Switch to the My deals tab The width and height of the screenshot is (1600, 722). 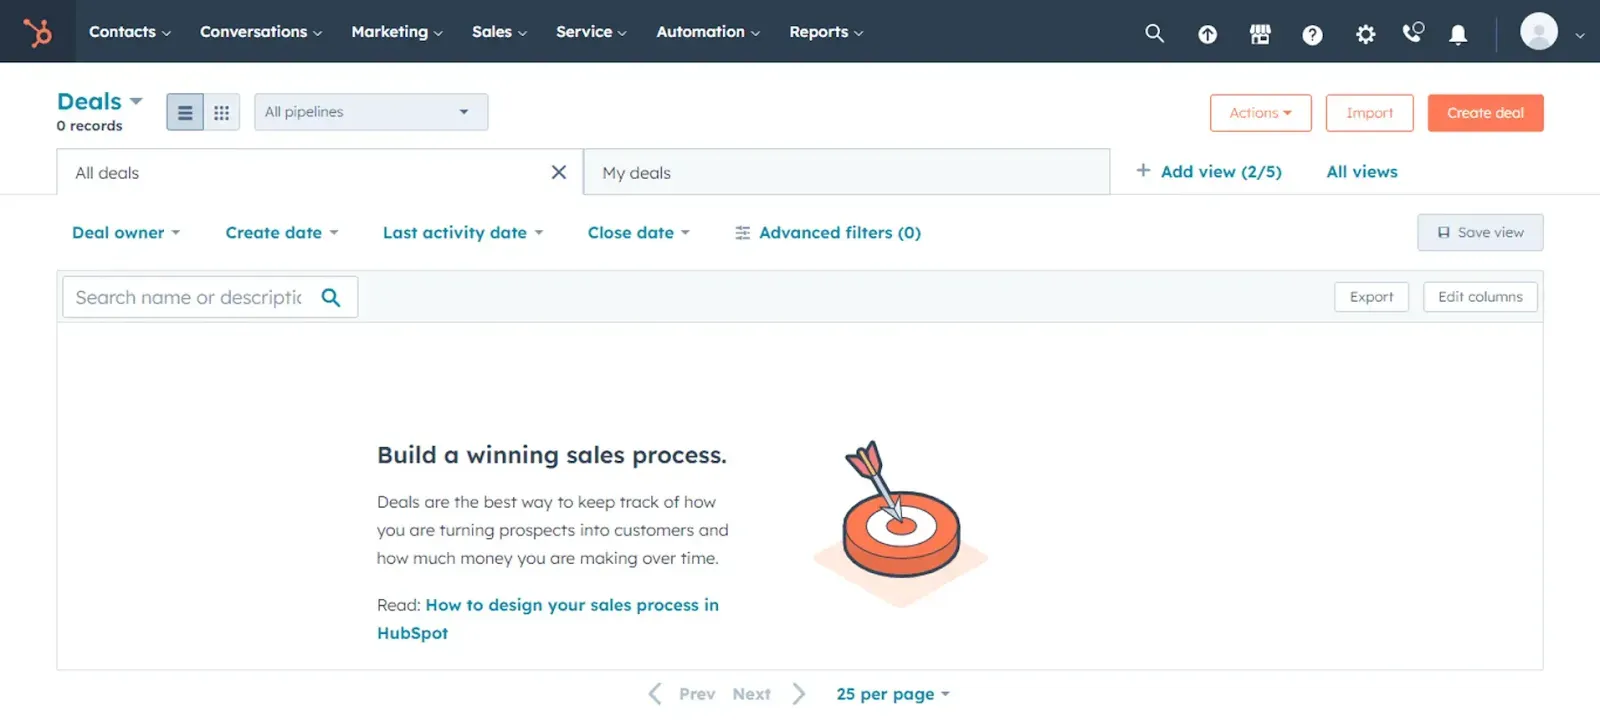coord(846,172)
